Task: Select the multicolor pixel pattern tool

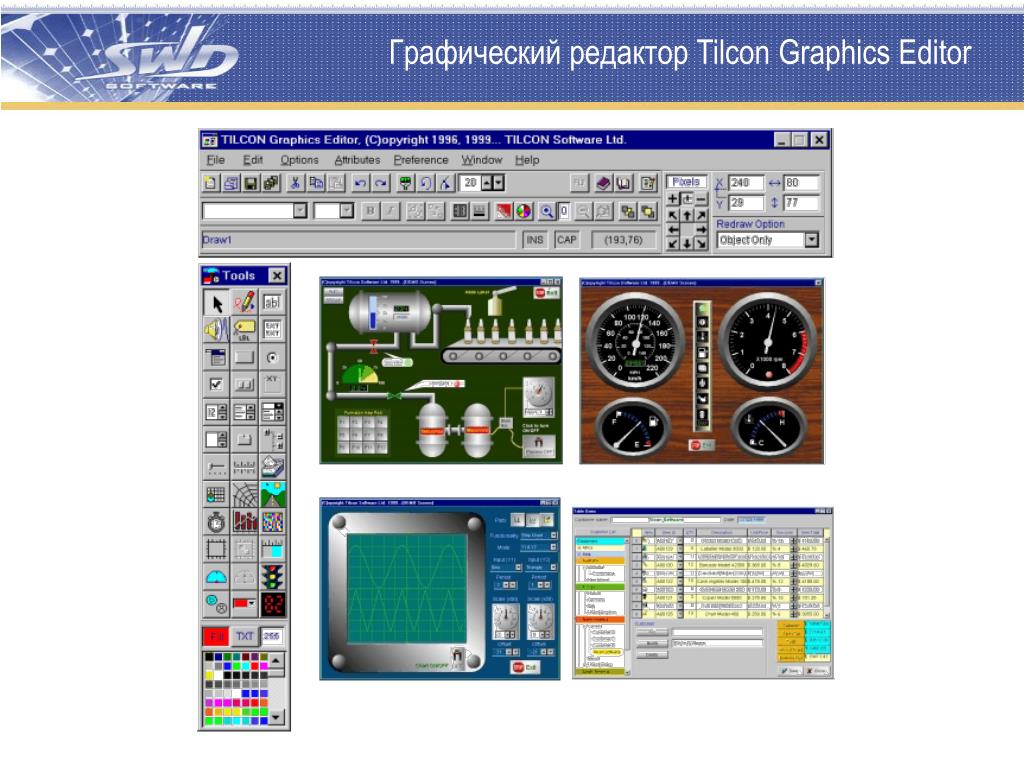Action: [x=272, y=522]
